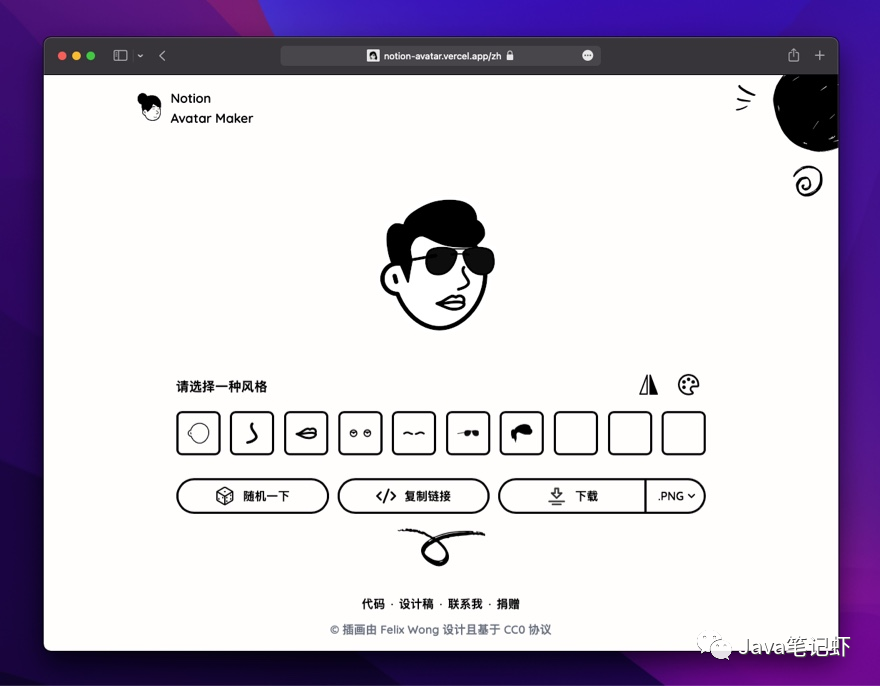Screen dimensions: 880x686
Task: Click the 请选择一种风格 heading text
Action: pyautogui.click(x=222, y=387)
